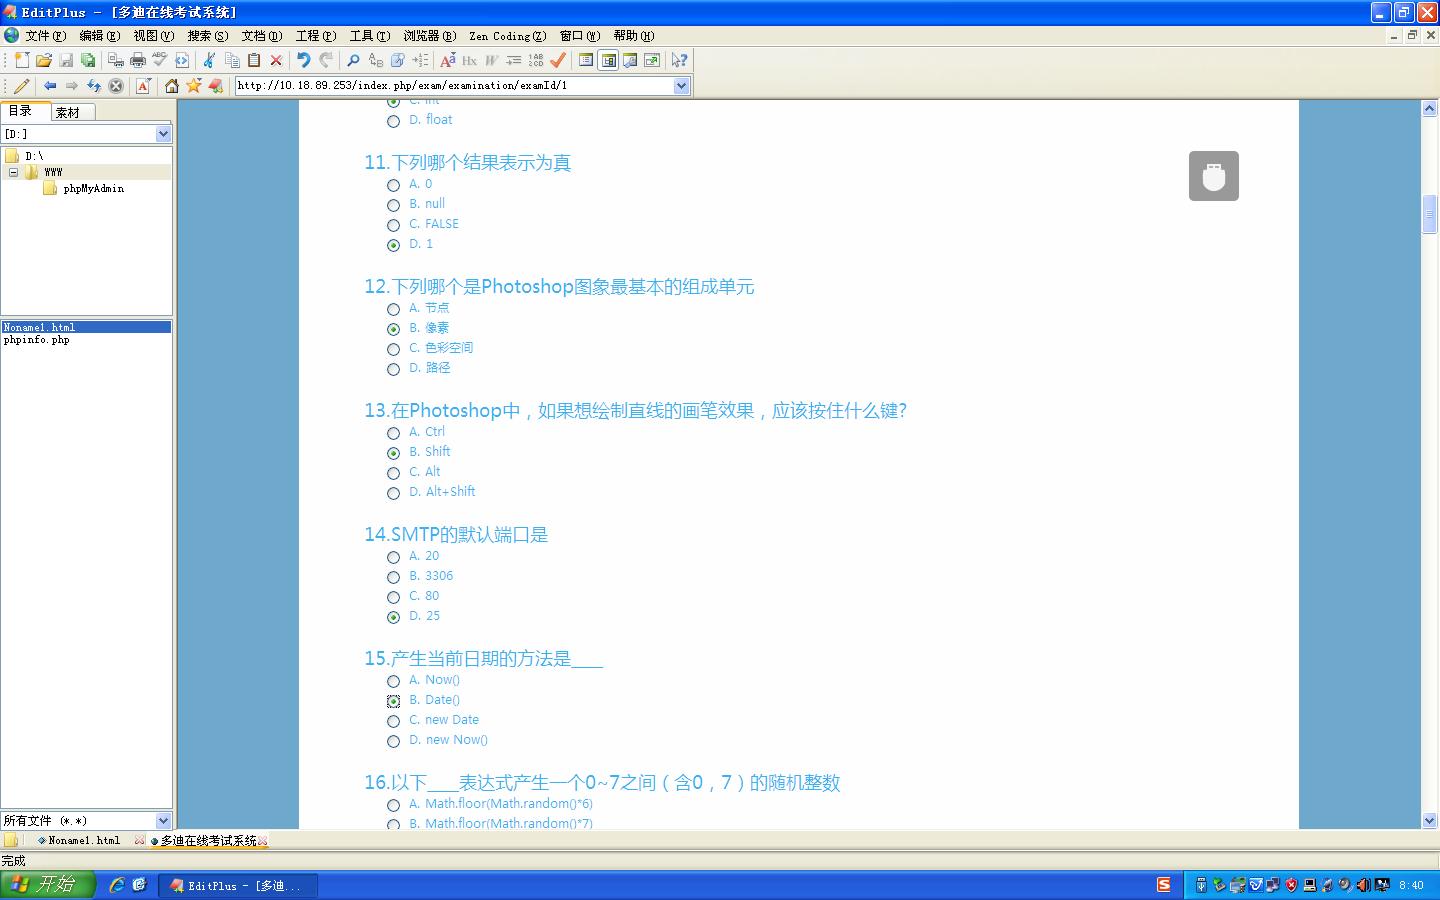This screenshot has height=900, width=1440.
Task: Switch to Noname1.html document tab
Action: (x=84, y=840)
